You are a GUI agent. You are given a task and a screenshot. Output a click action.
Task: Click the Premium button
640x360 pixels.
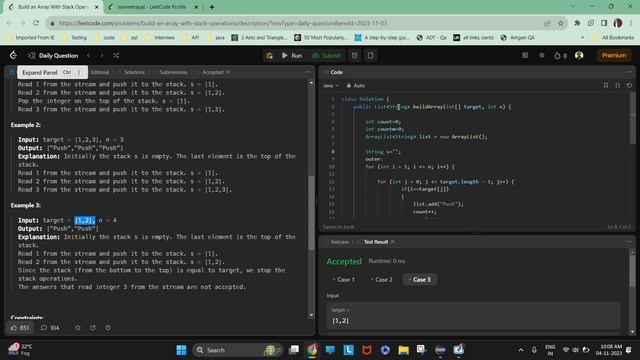tap(613, 56)
